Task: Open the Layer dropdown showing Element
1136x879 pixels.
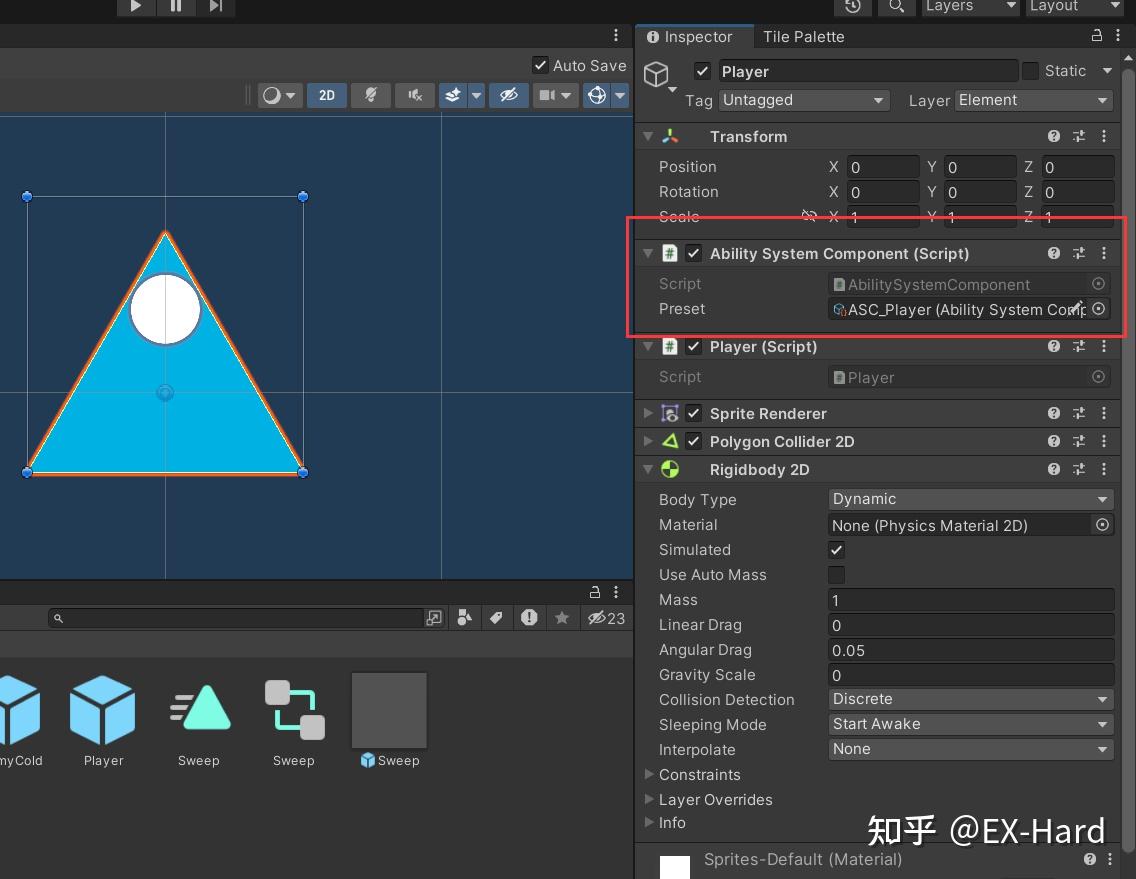Action: (1033, 100)
